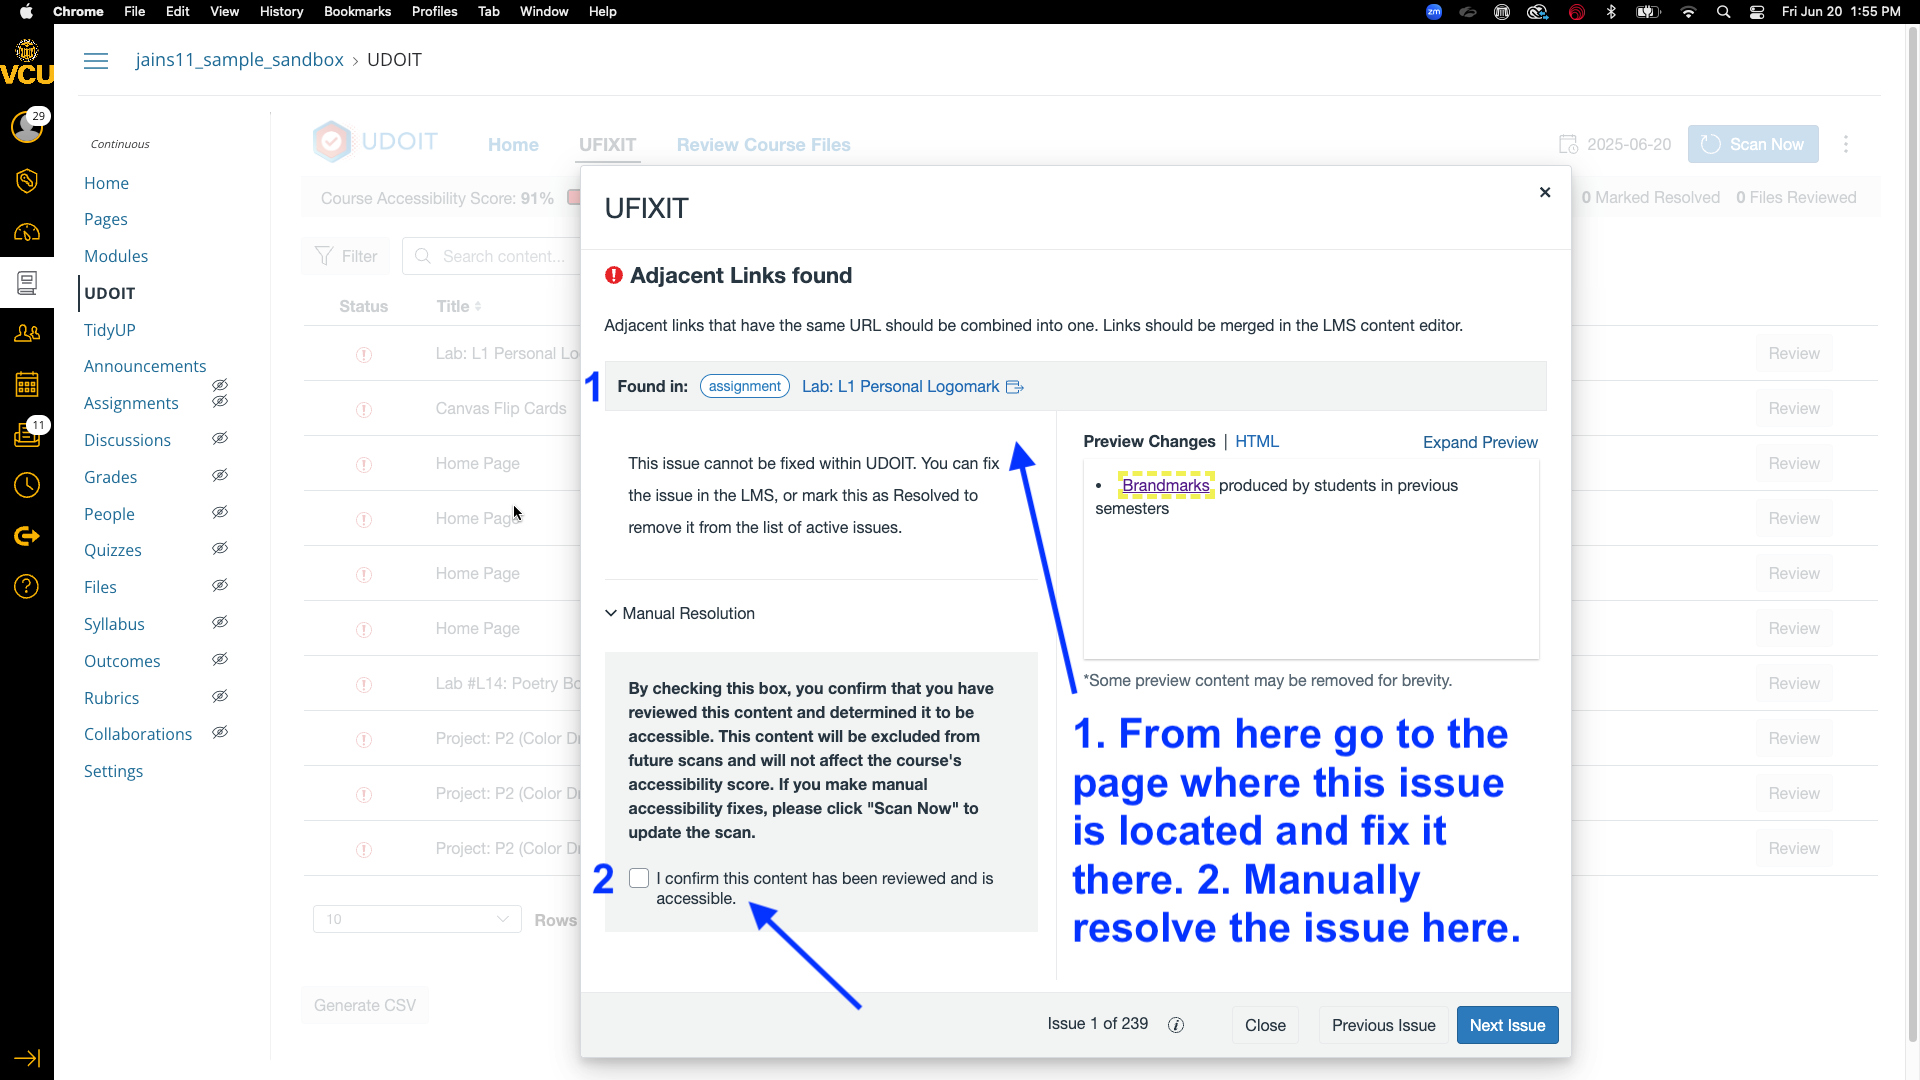Viewport: 1920px width, 1080px height.
Task: Toggle visibility eye icon next to People
Action: 220,512
